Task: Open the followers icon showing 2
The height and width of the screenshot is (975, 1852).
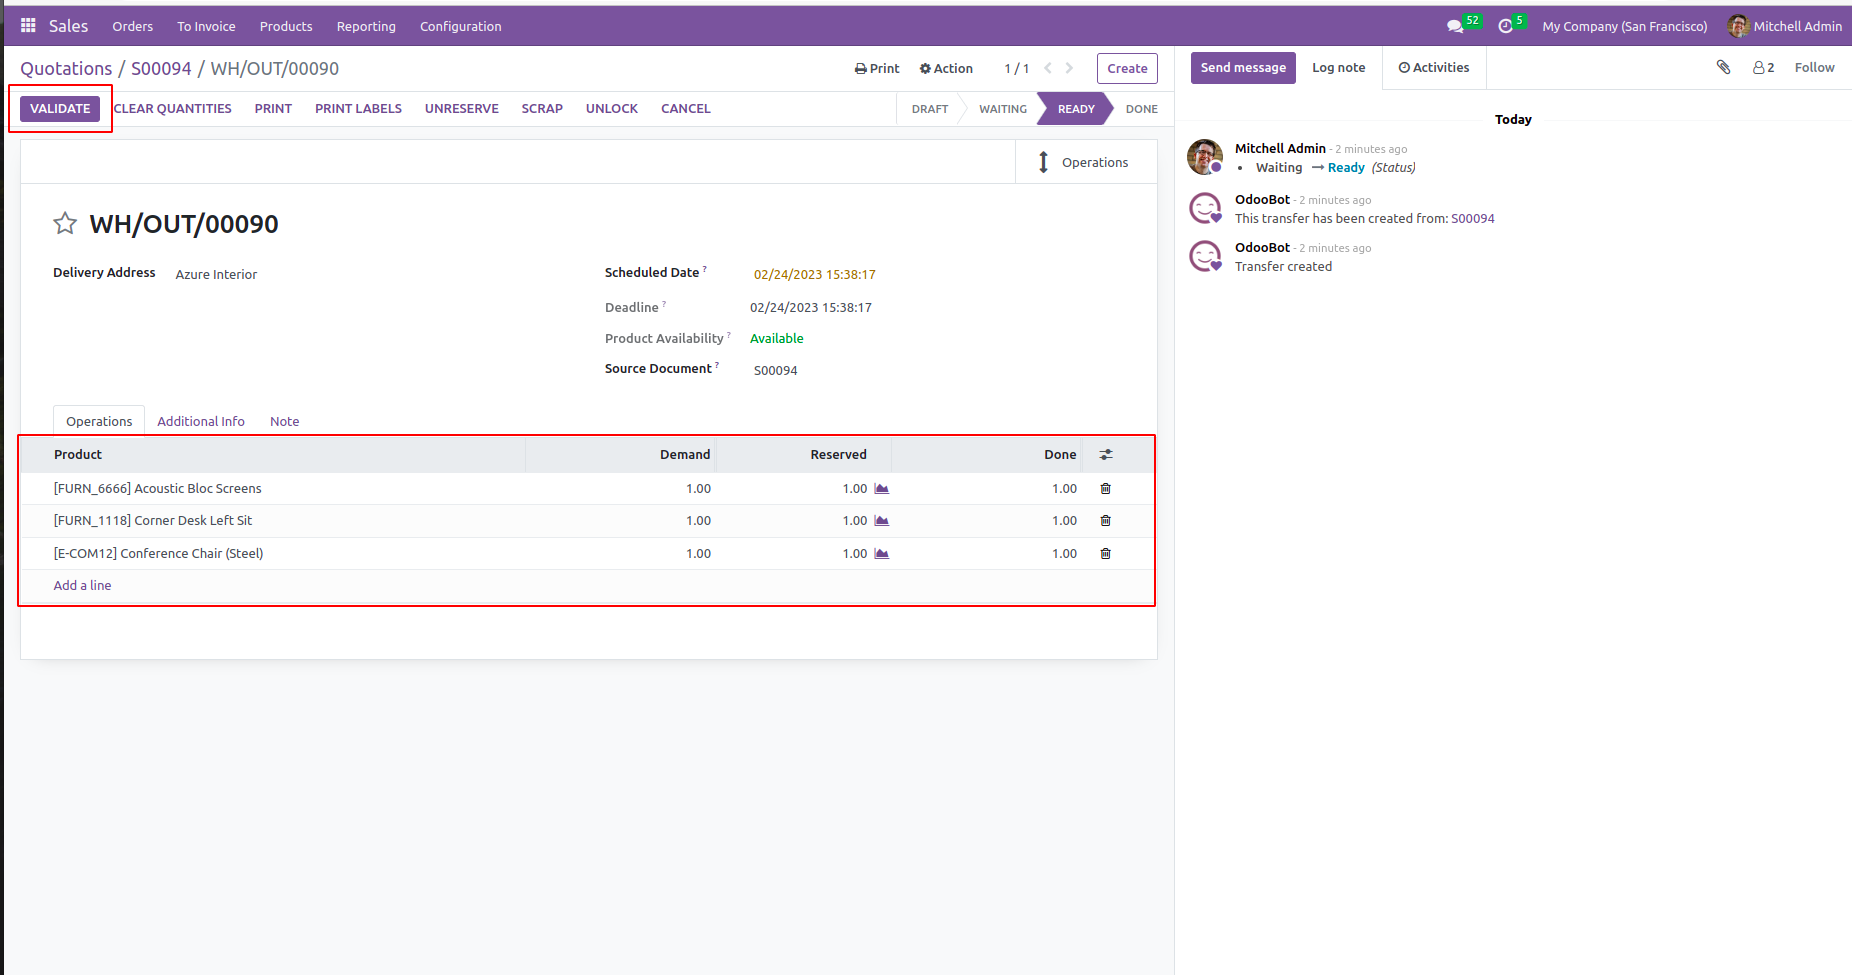Action: click(1763, 68)
